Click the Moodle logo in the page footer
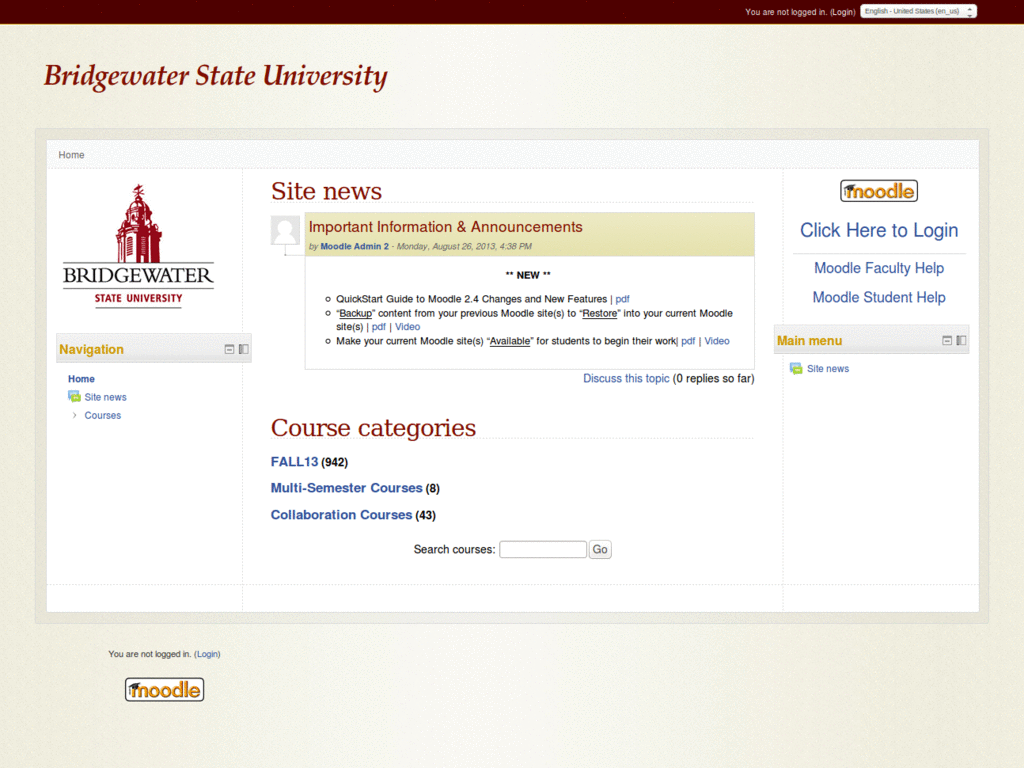Viewport: 1024px width, 768px height. pyautogui.click(x=165, y=689)
